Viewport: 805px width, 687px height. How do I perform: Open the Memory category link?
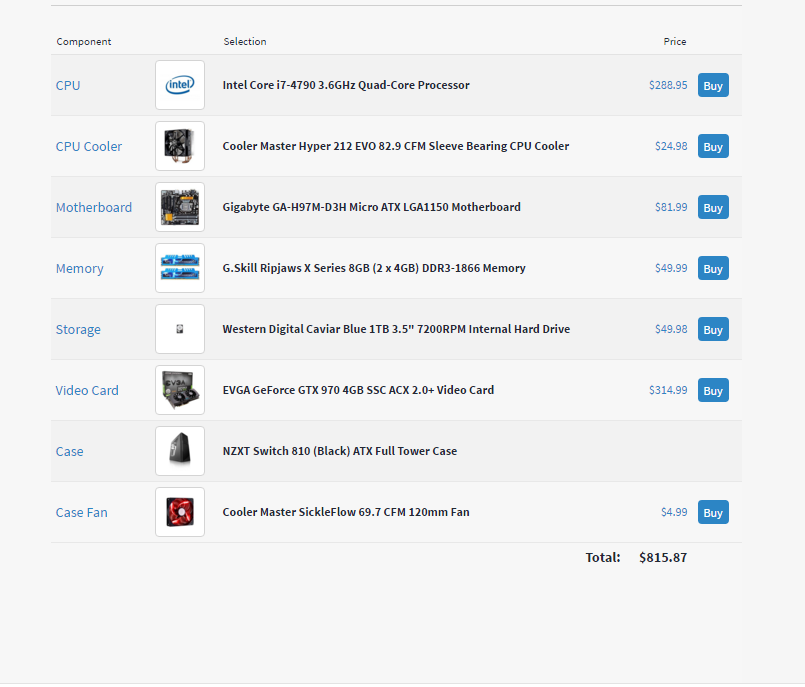coord(80,269)
